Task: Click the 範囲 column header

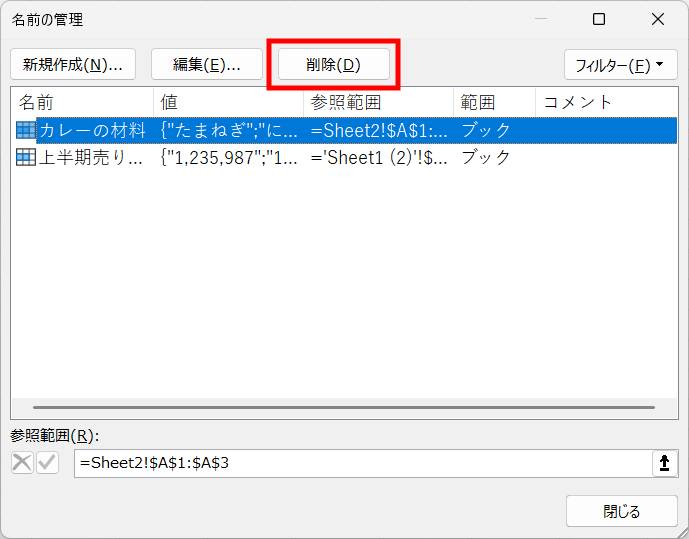Action: 494,102
